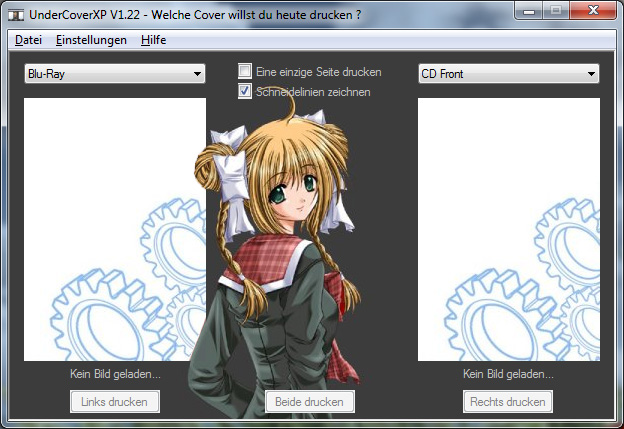Open the CD Front cover type dropdown
This screenshot has width=624, height=429.
[509, 74]
